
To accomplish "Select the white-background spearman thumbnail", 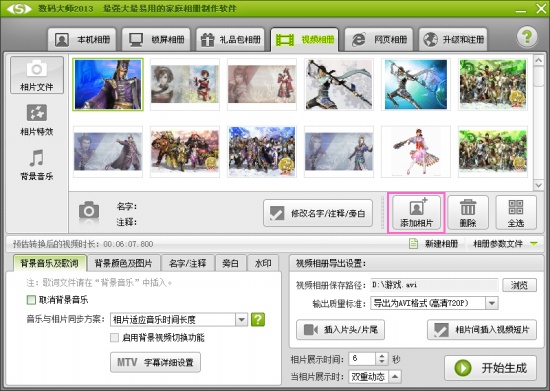I will tap(339, 85).
